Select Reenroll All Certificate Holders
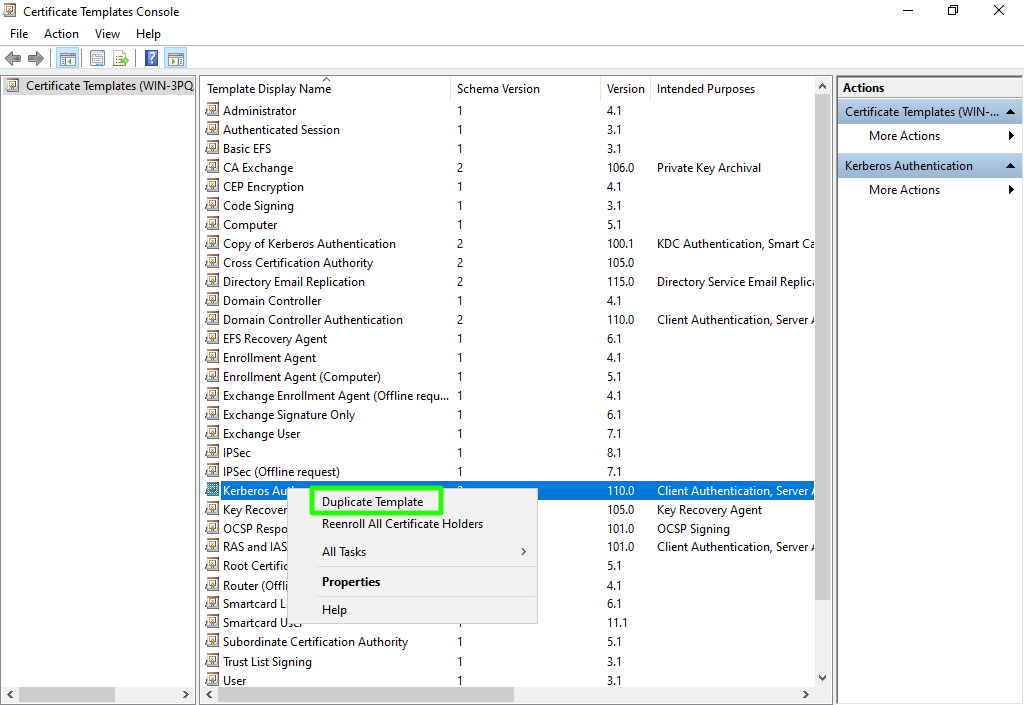This screenshot has height=705, width=1024. pos(402,524)
